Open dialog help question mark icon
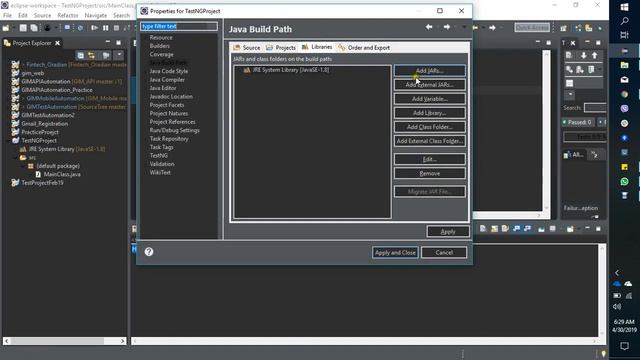Screen dimensions: 640x360 (x=149, y=252)
